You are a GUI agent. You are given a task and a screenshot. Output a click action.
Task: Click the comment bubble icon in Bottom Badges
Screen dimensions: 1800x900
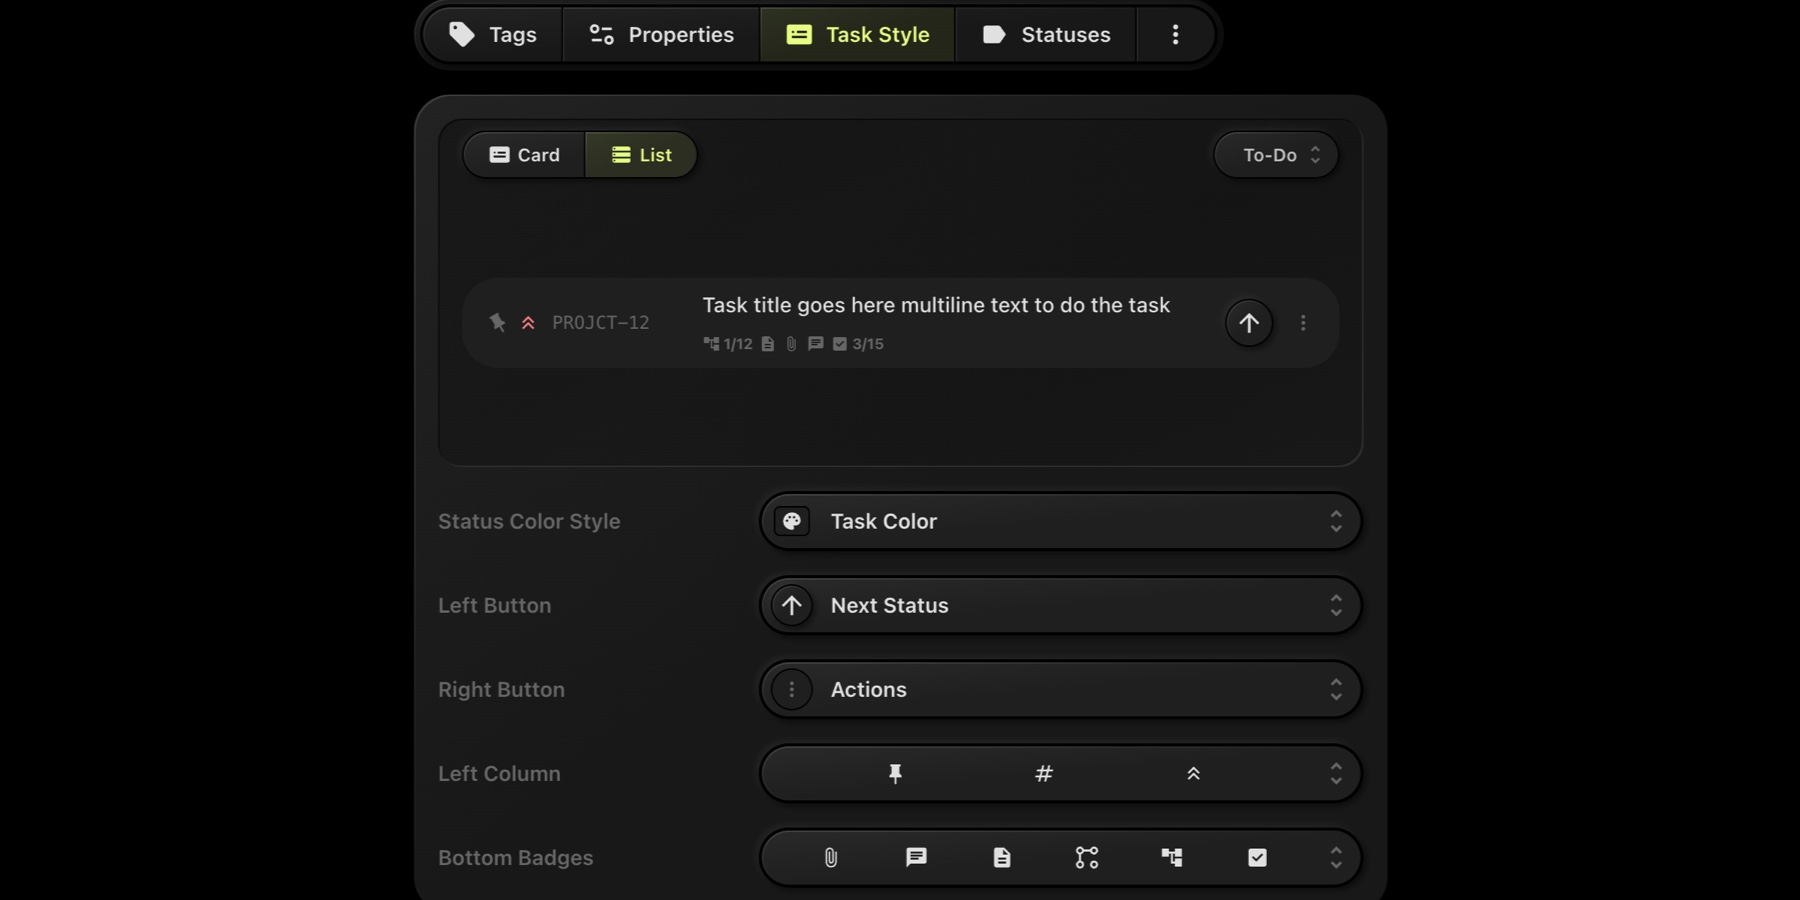(x=916, y=857)
